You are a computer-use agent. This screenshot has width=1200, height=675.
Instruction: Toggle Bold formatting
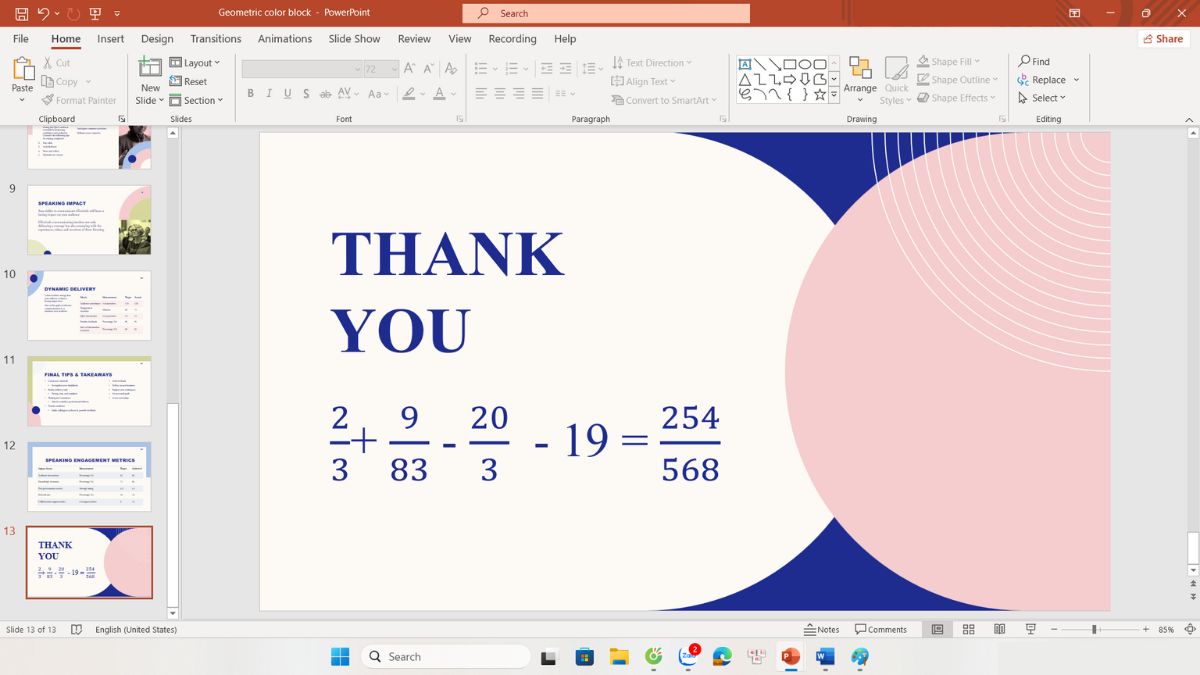(x=251, y=94)
